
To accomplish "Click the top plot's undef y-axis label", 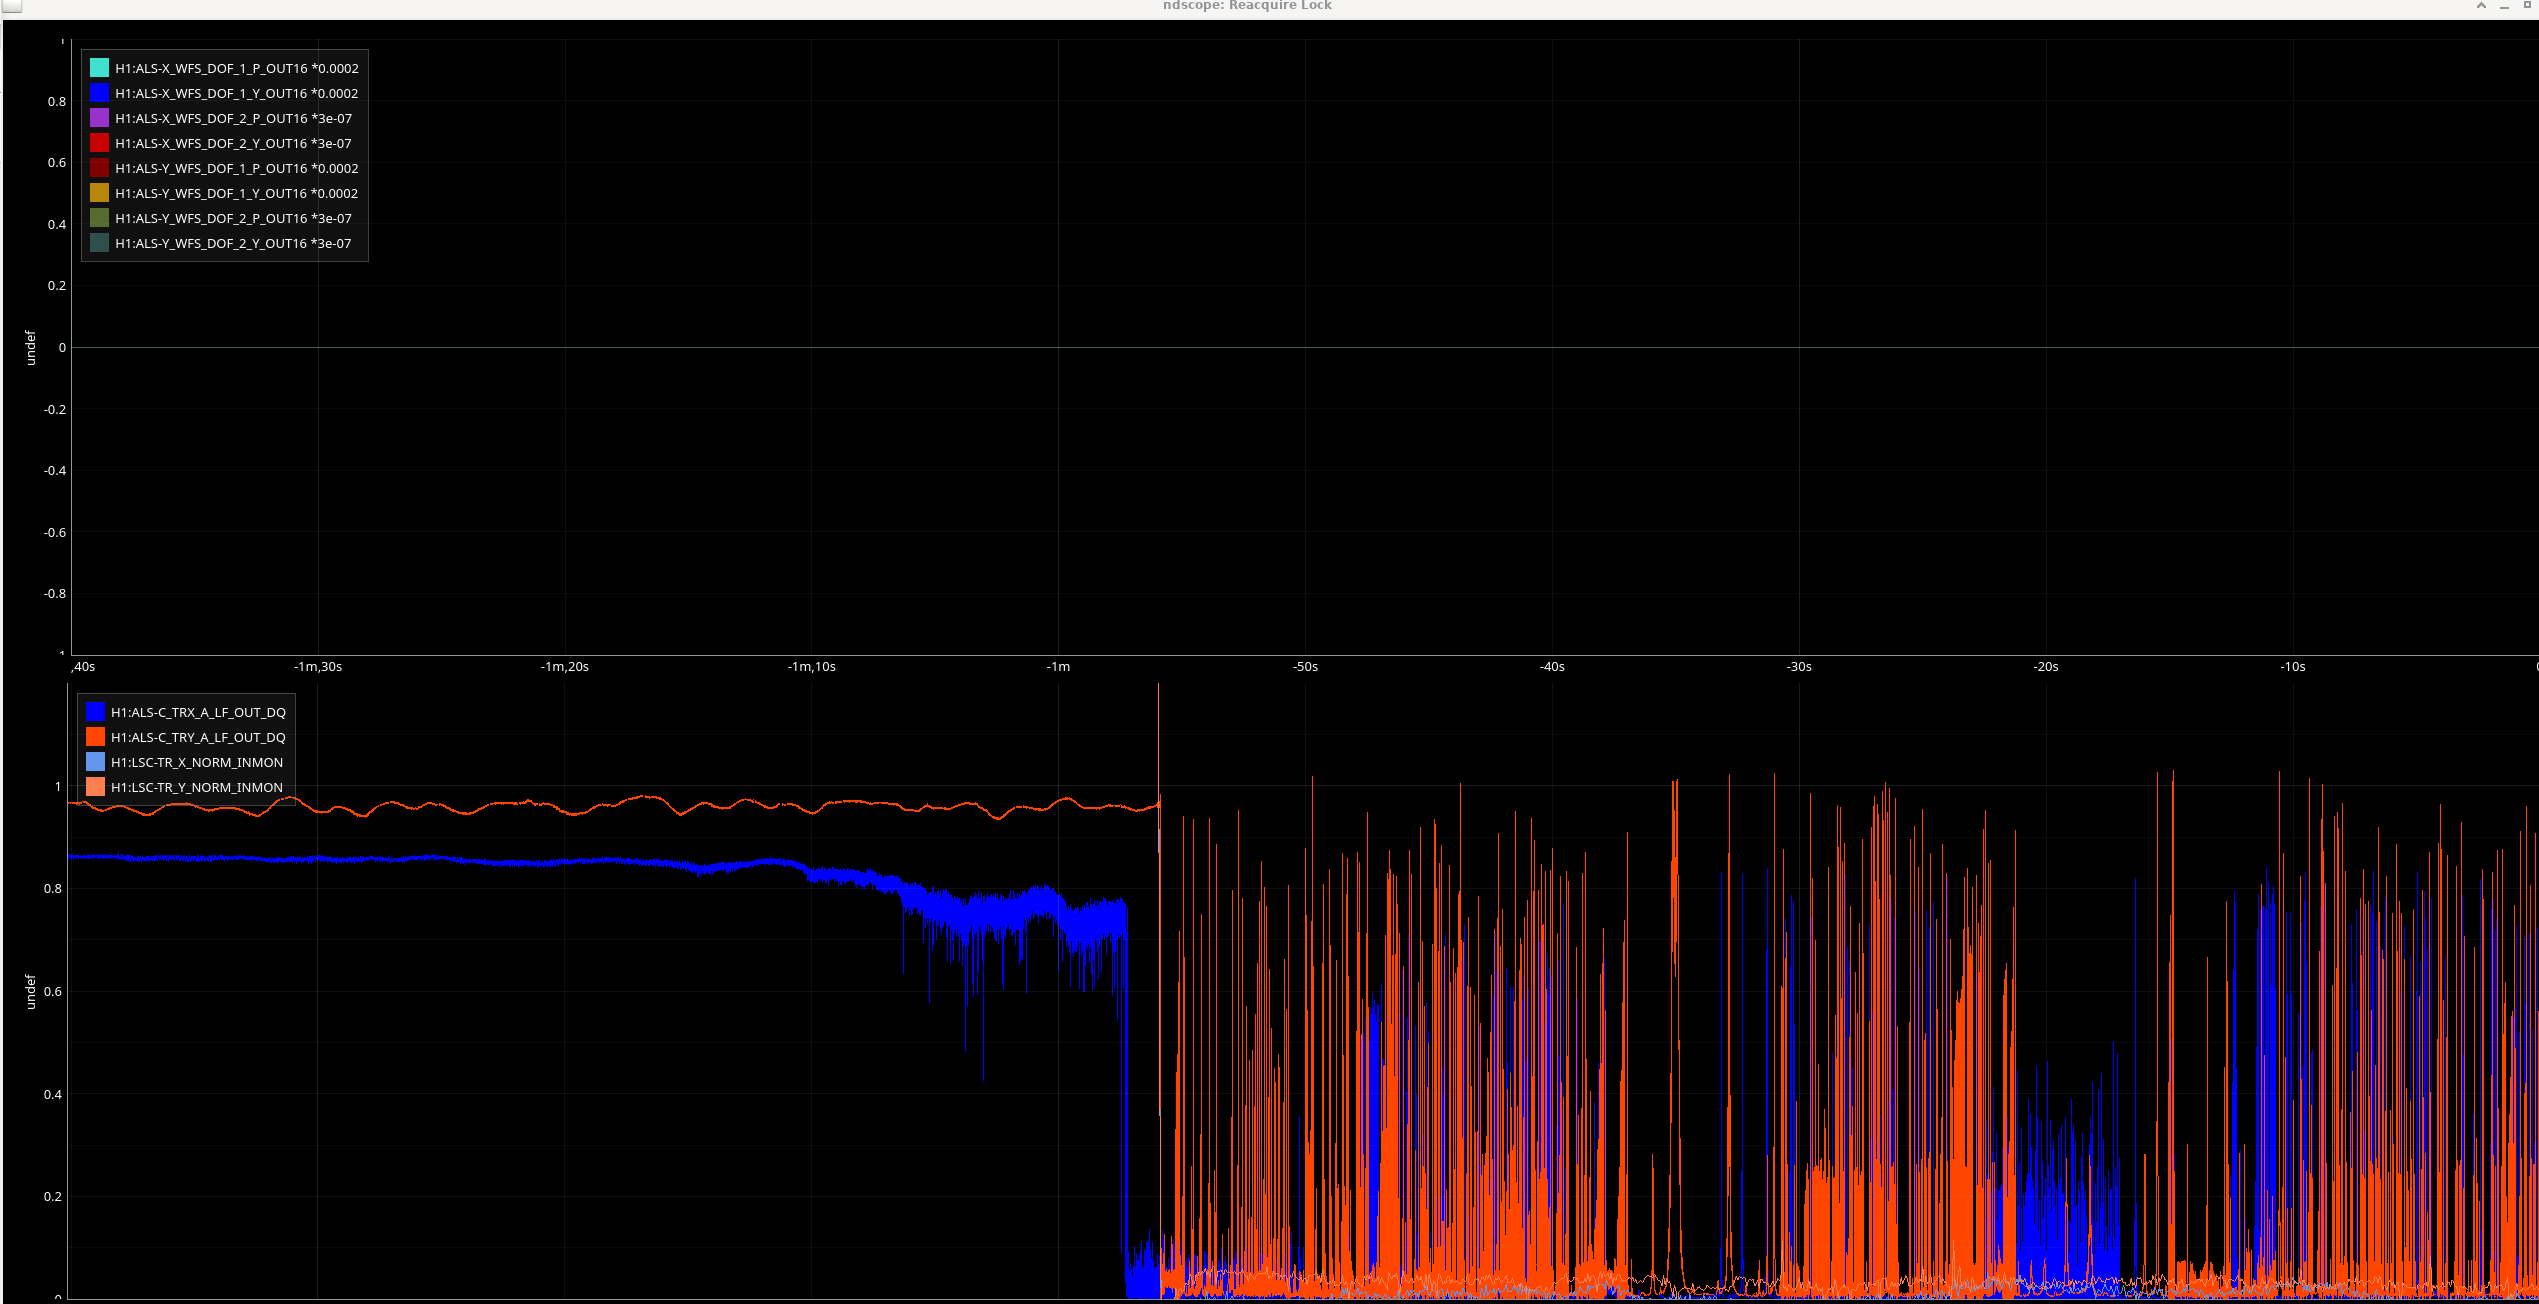I will click(x=30, y=347).
